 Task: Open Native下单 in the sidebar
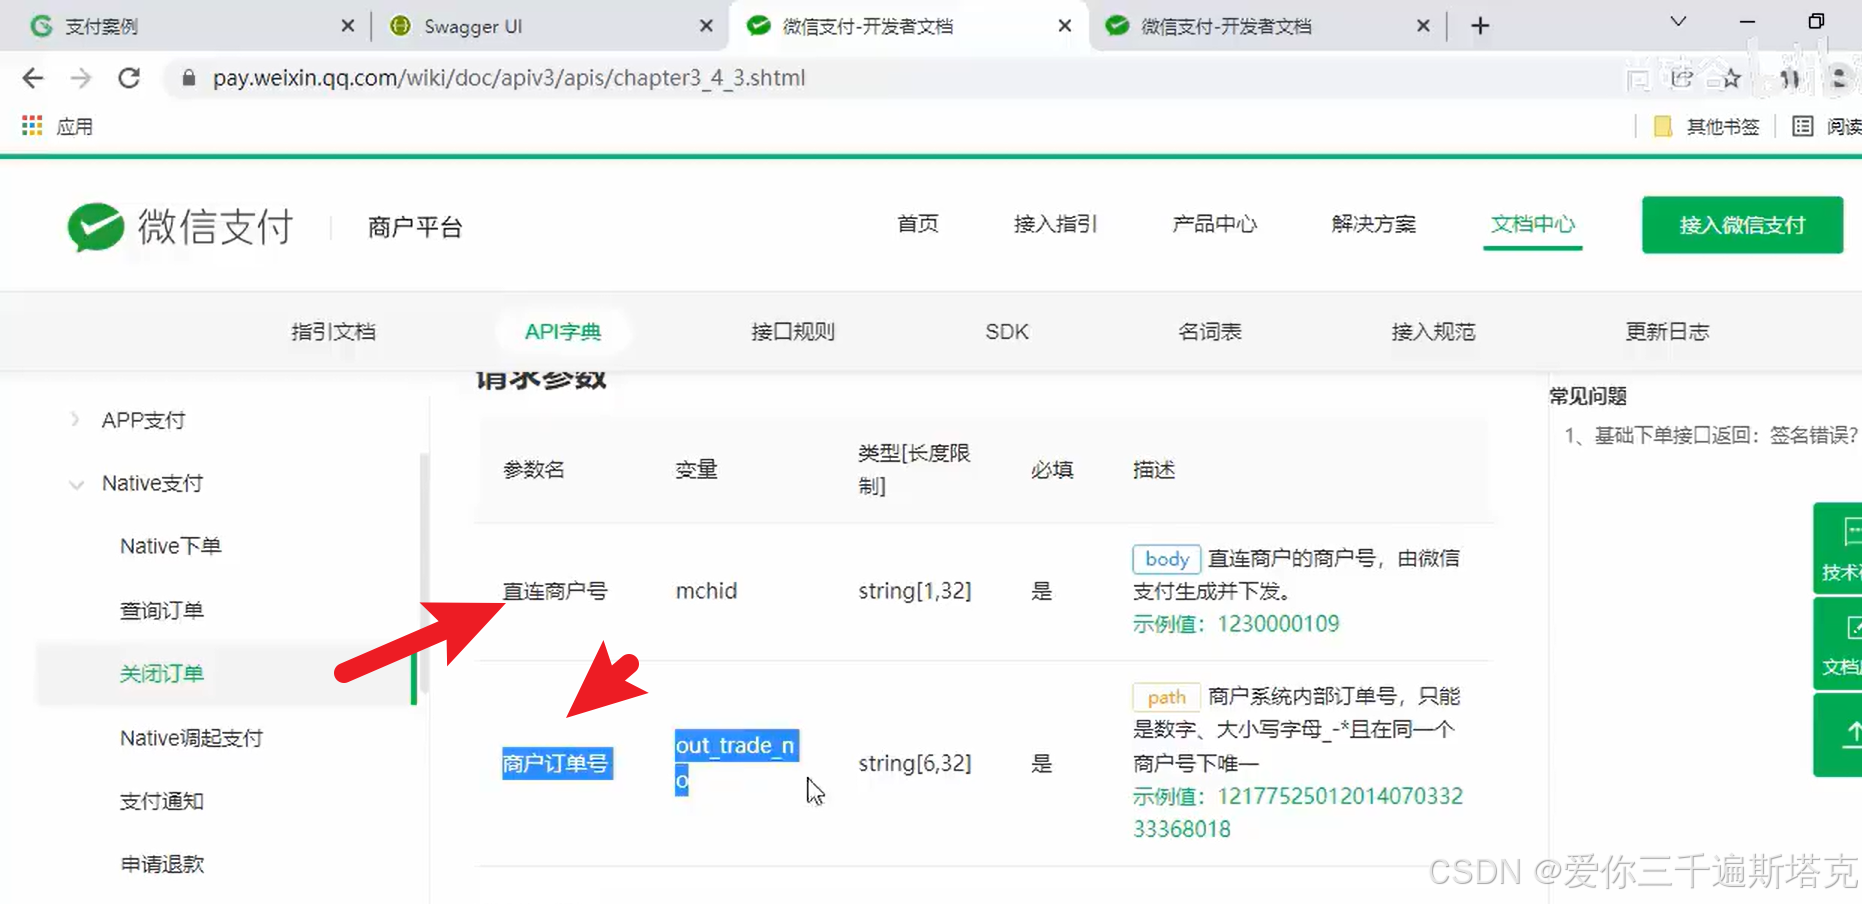[170, 547]
